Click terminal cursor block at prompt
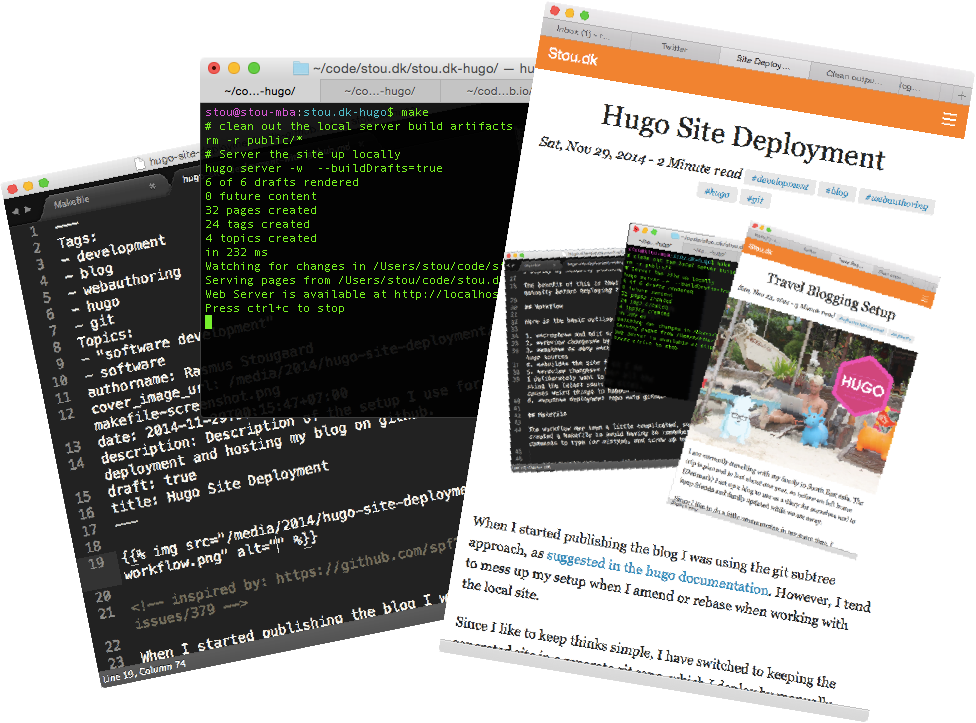 point(209,322)
